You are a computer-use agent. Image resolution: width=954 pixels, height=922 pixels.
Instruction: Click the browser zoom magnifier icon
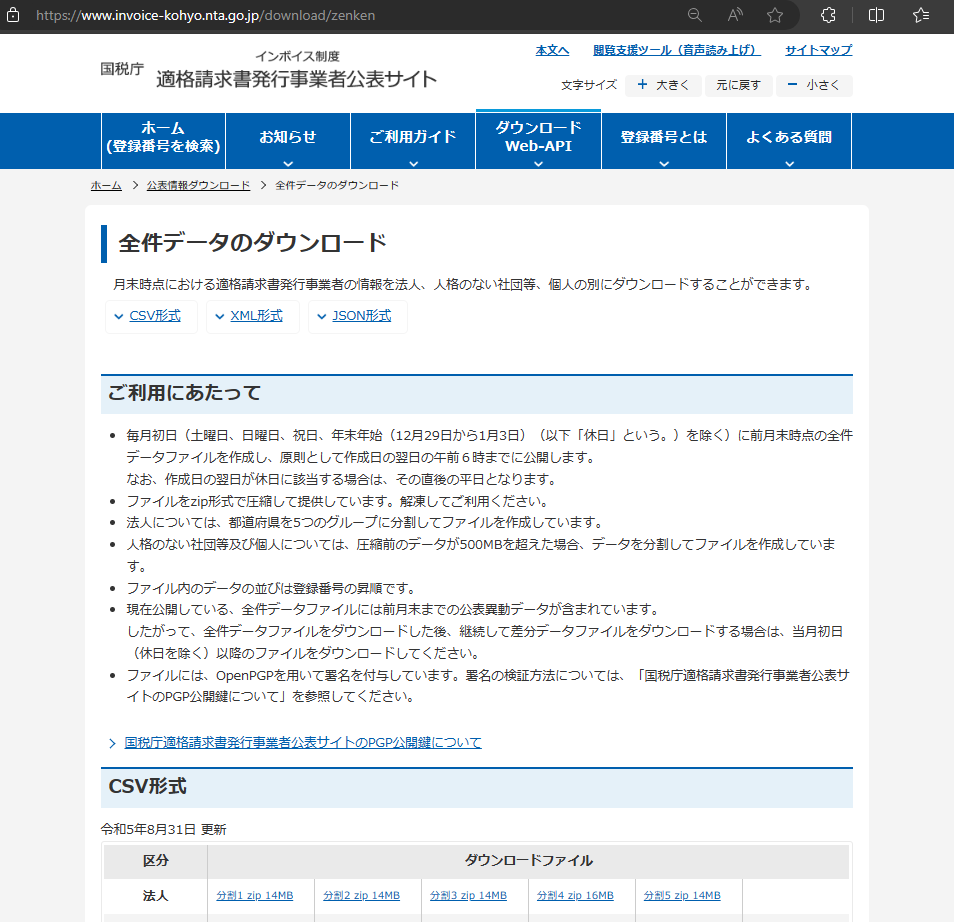click(695, 15)
